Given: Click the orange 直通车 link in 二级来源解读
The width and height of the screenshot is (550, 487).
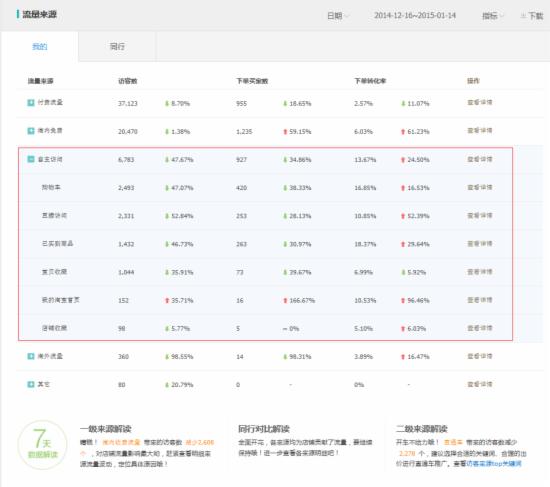Looking at the screenshot, I should (453, 442).
